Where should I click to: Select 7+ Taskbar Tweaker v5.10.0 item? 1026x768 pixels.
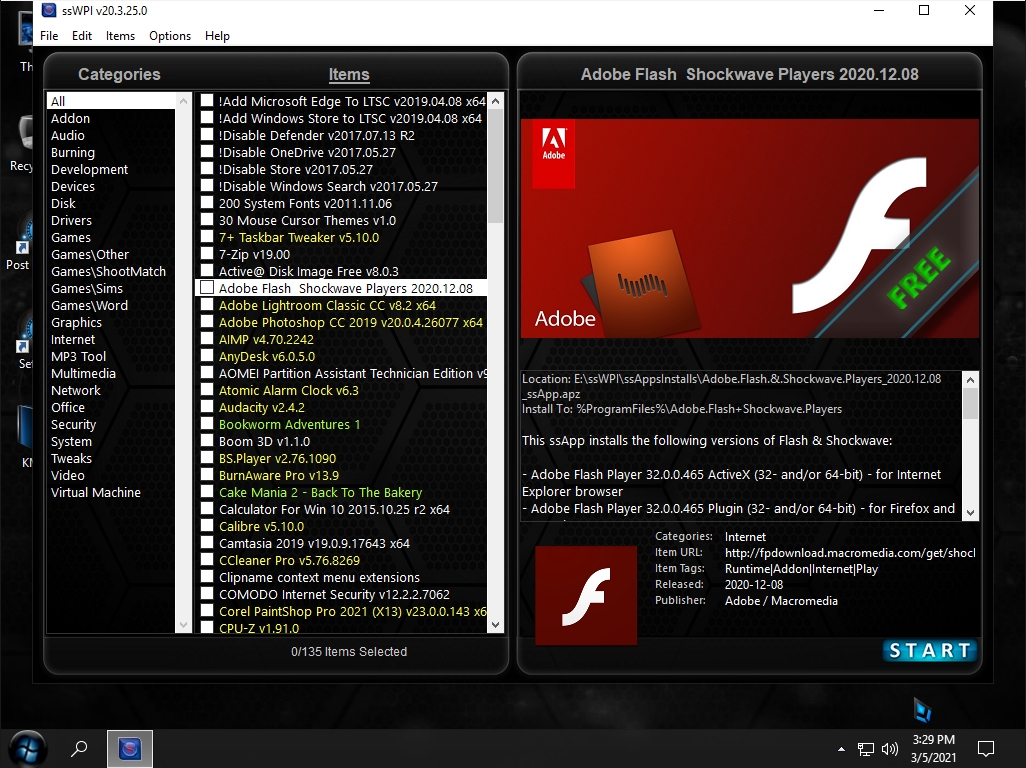299,237
